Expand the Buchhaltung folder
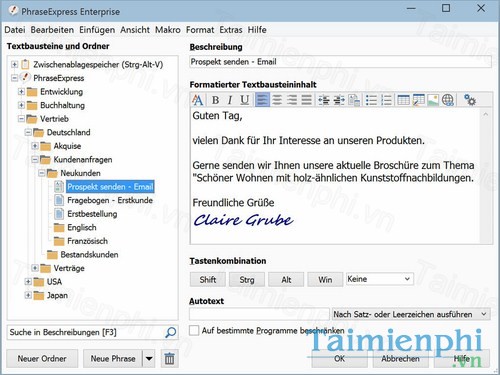The height and width of the screenshot is (375, 500). coord(21,105)
